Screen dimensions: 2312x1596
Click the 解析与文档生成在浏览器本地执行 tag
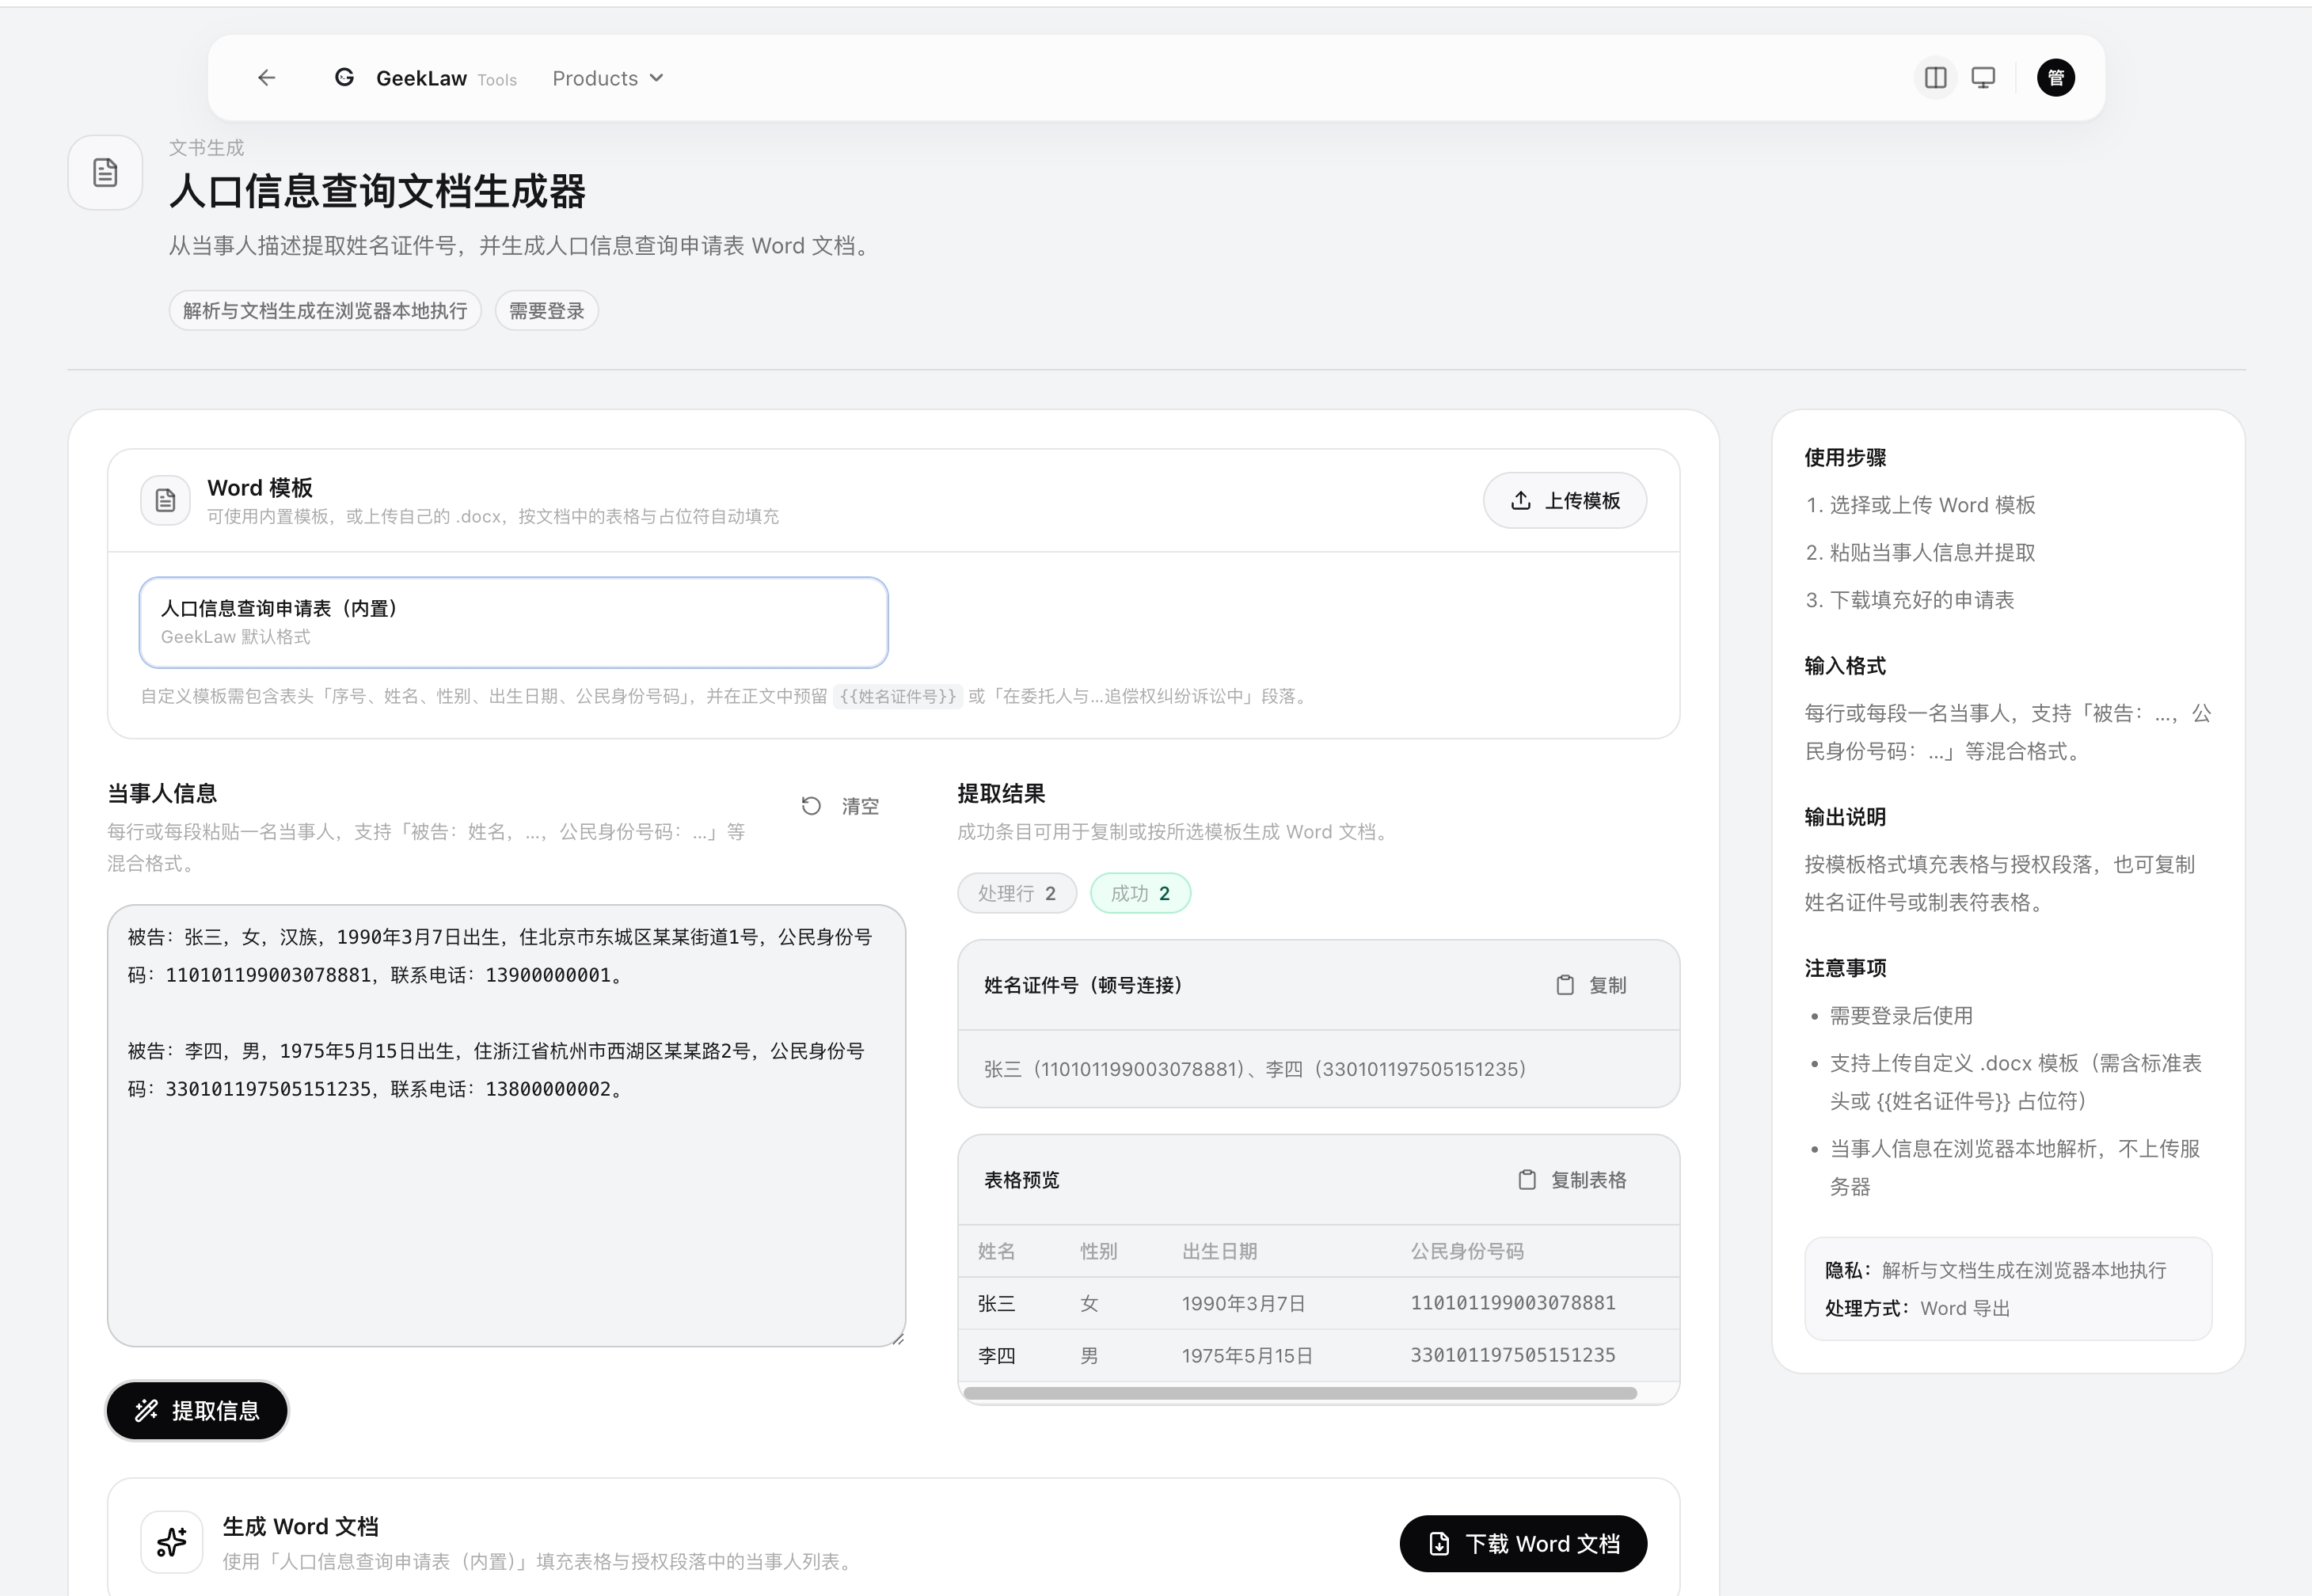pos(325,311)
